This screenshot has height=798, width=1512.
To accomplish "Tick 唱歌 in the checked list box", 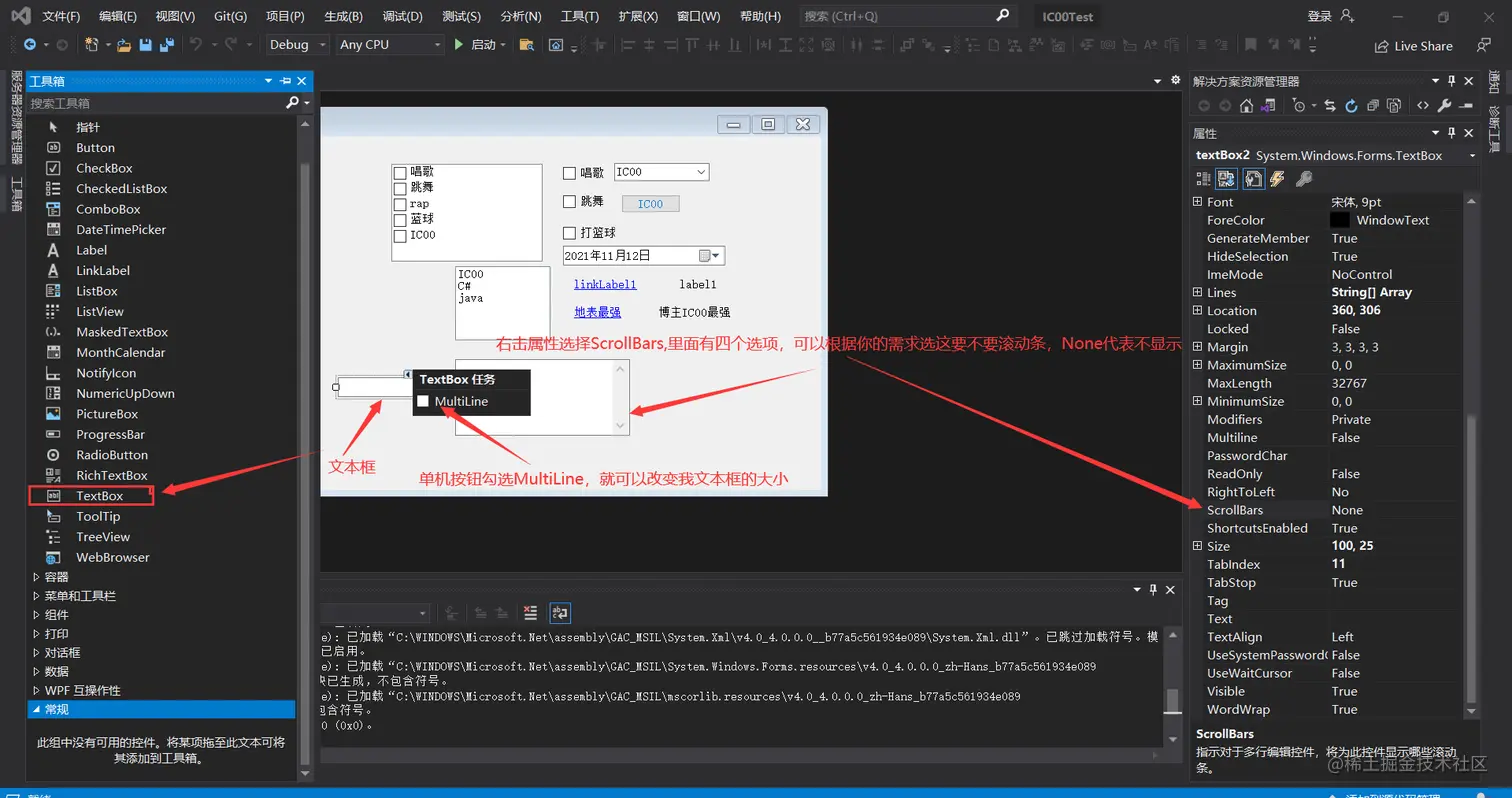I will pos(400,173).
